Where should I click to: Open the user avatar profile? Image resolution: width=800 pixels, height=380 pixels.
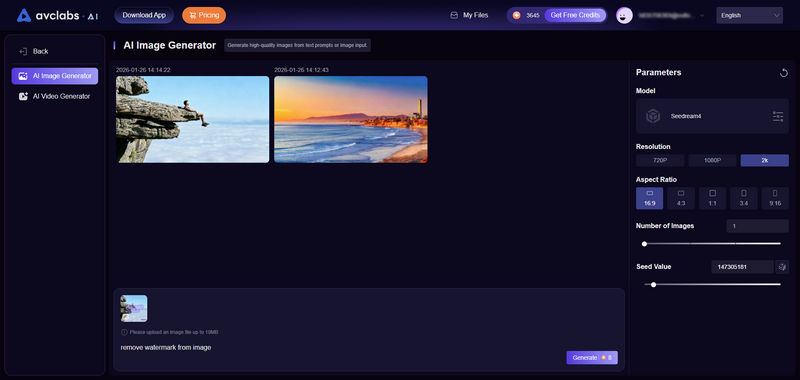tap(624, 15)
